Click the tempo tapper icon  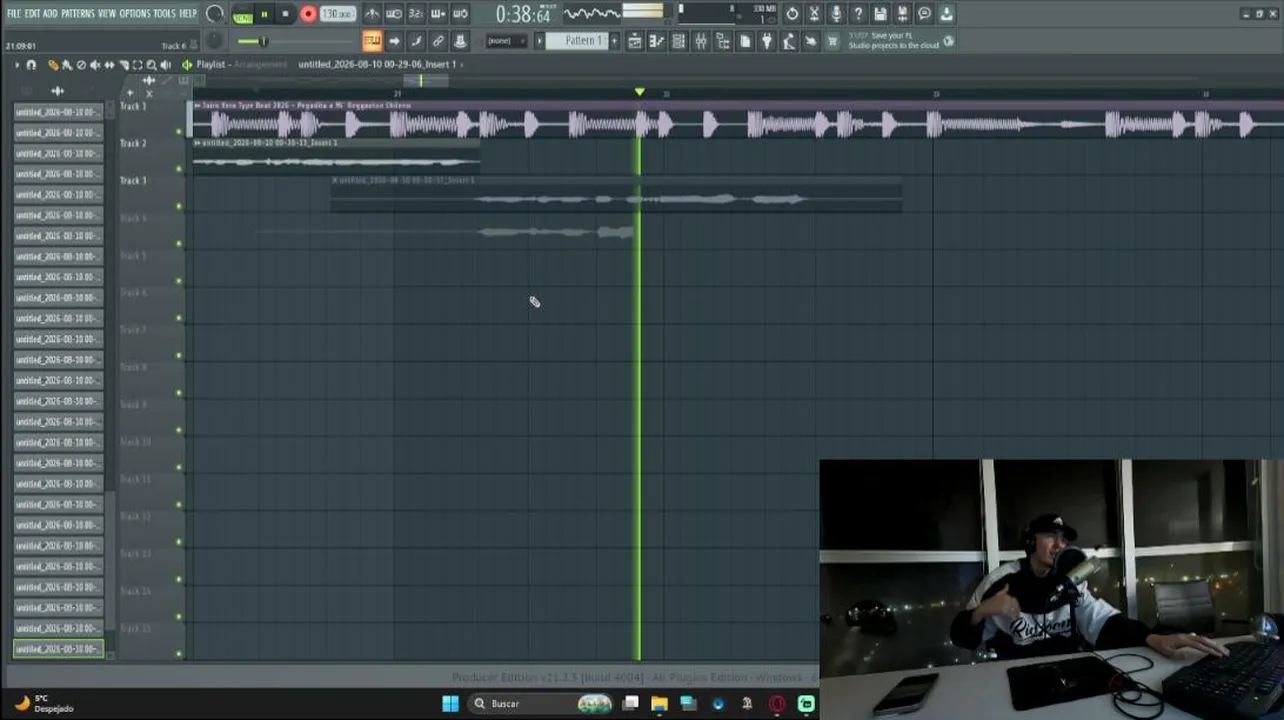coord(789,41)
